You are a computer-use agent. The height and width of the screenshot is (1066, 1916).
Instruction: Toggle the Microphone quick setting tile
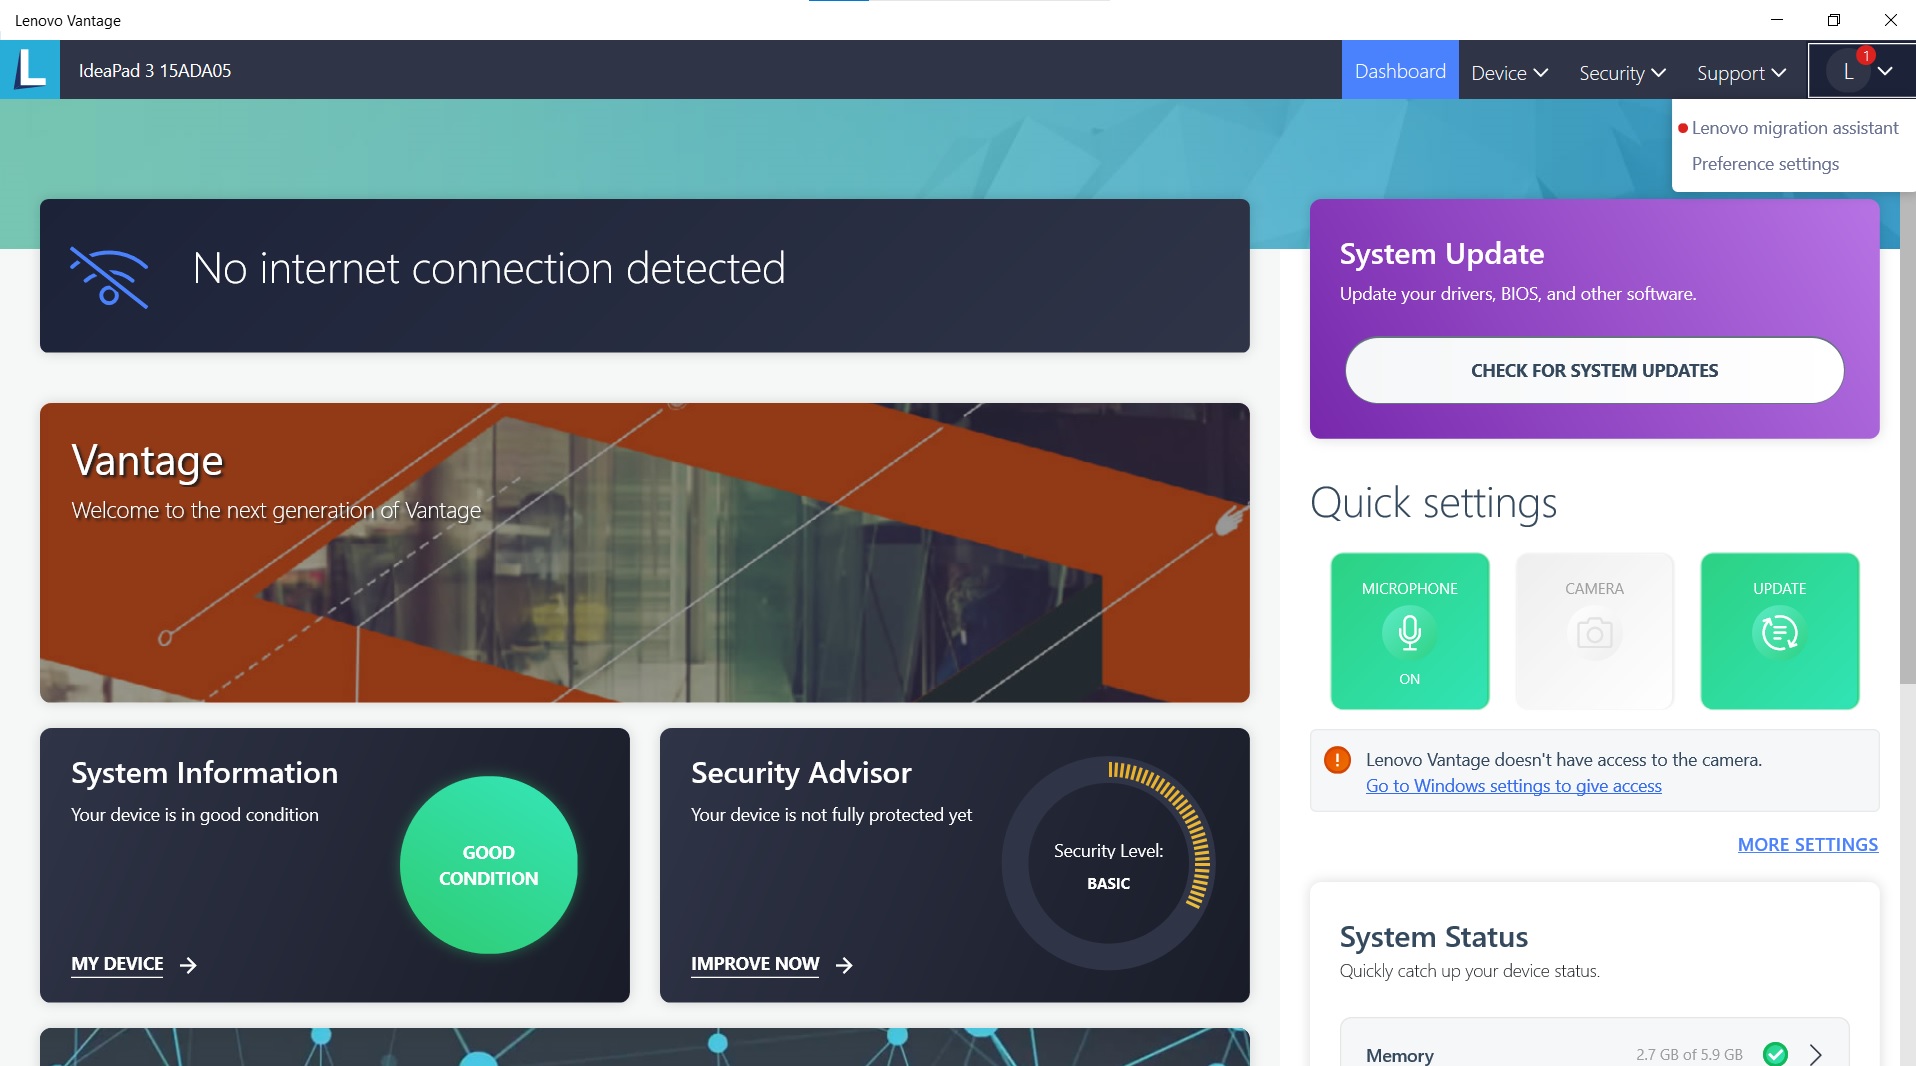click(1409, 631)
